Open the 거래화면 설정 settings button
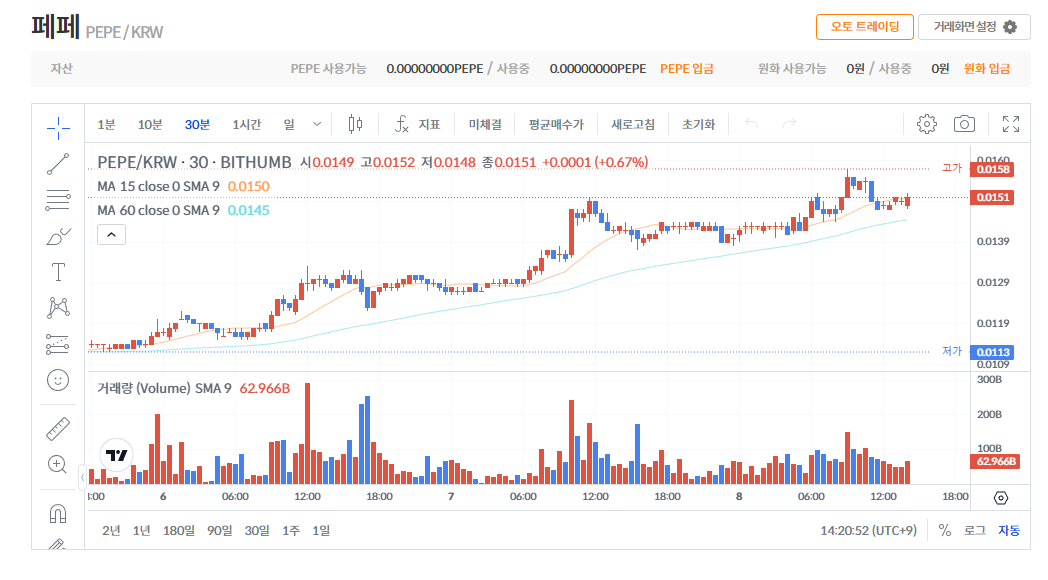 pyautogui.click(x=974, y=27)
